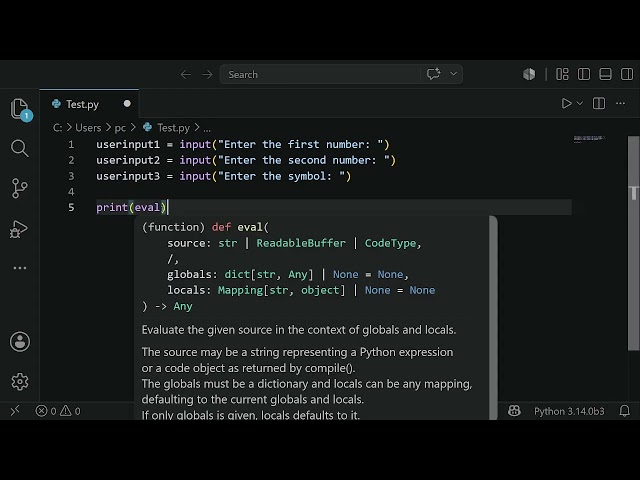This screenshot has height=480, width=640.
Task: Click print(eval) on line 5
Action: pyautogui.click(x=131, y=207)
